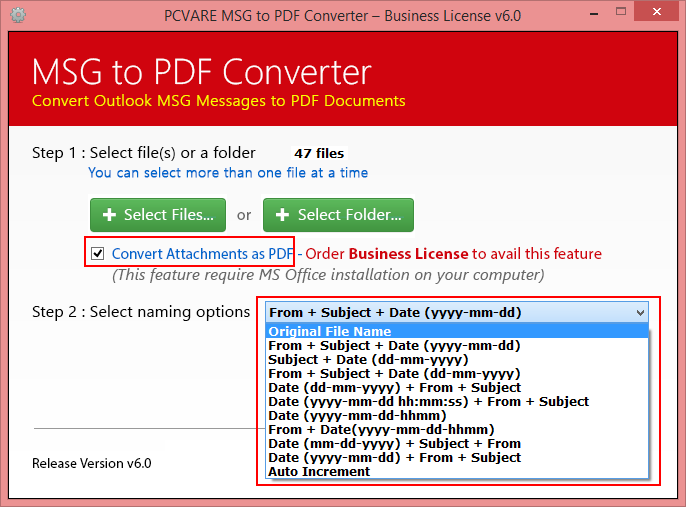Minimize the PCVARE converter window
This screenshot has width=686, height=507.
coord(594,14)
